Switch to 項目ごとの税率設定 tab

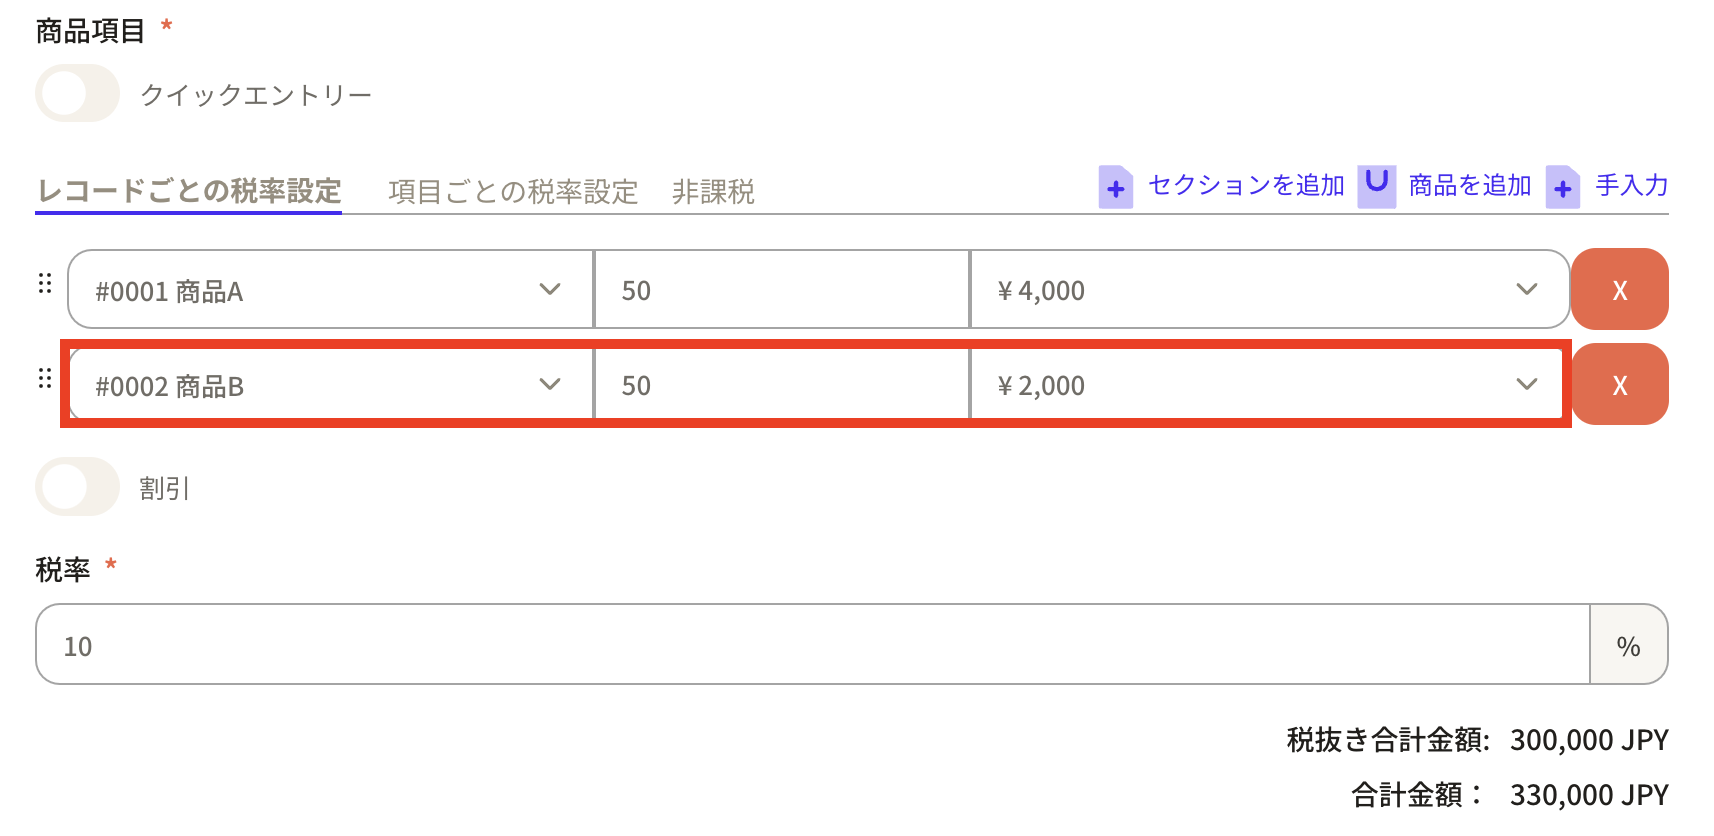click(x=513, y=191)
